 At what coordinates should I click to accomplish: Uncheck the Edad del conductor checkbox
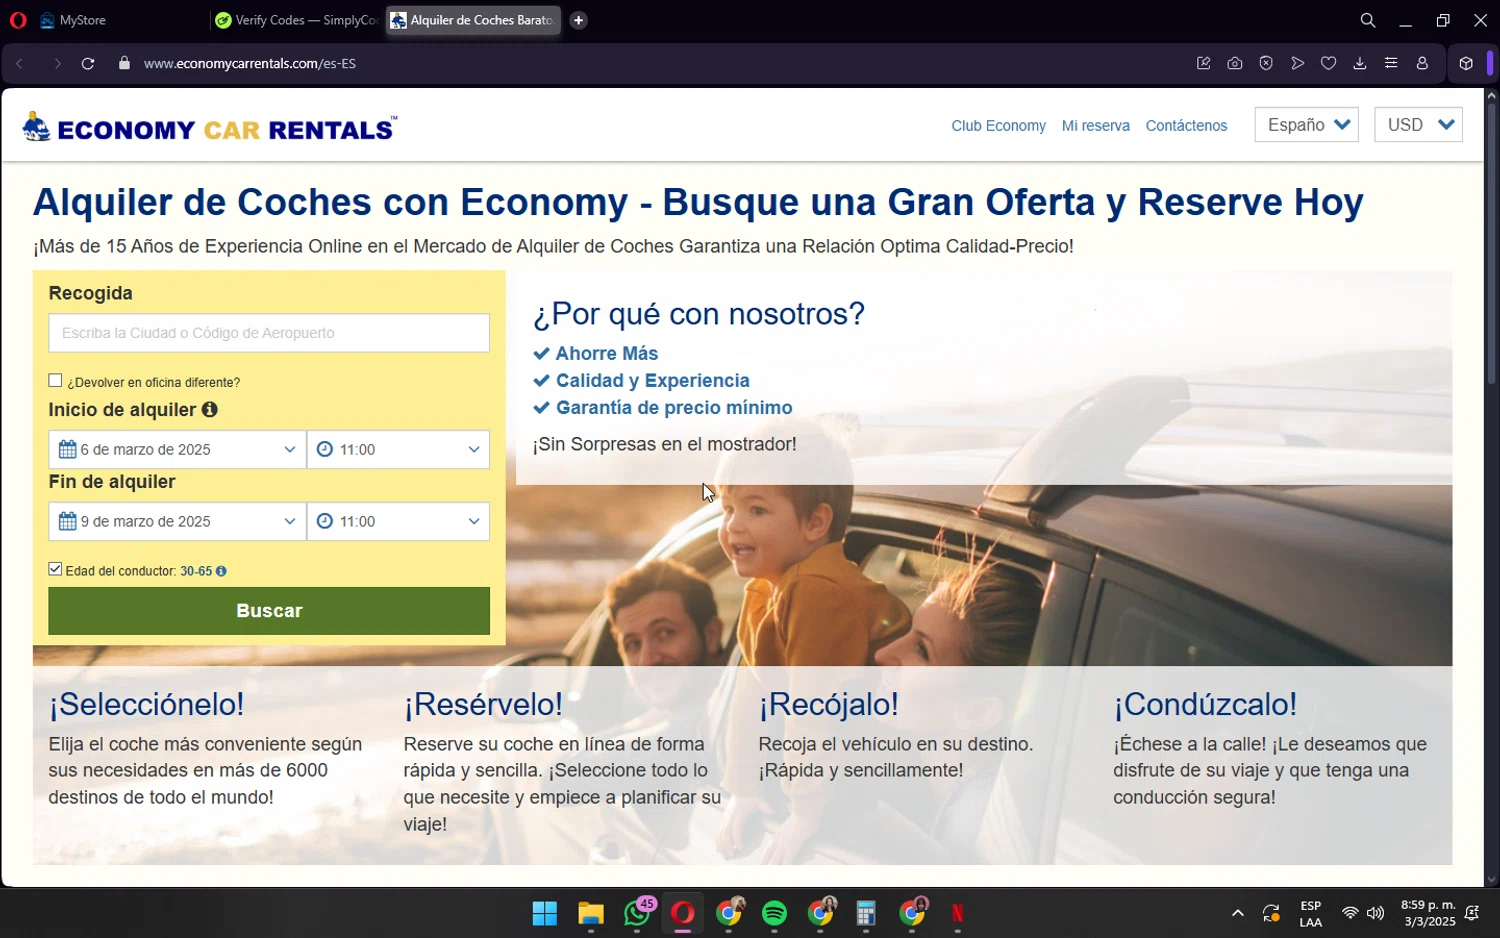(55, 569)
